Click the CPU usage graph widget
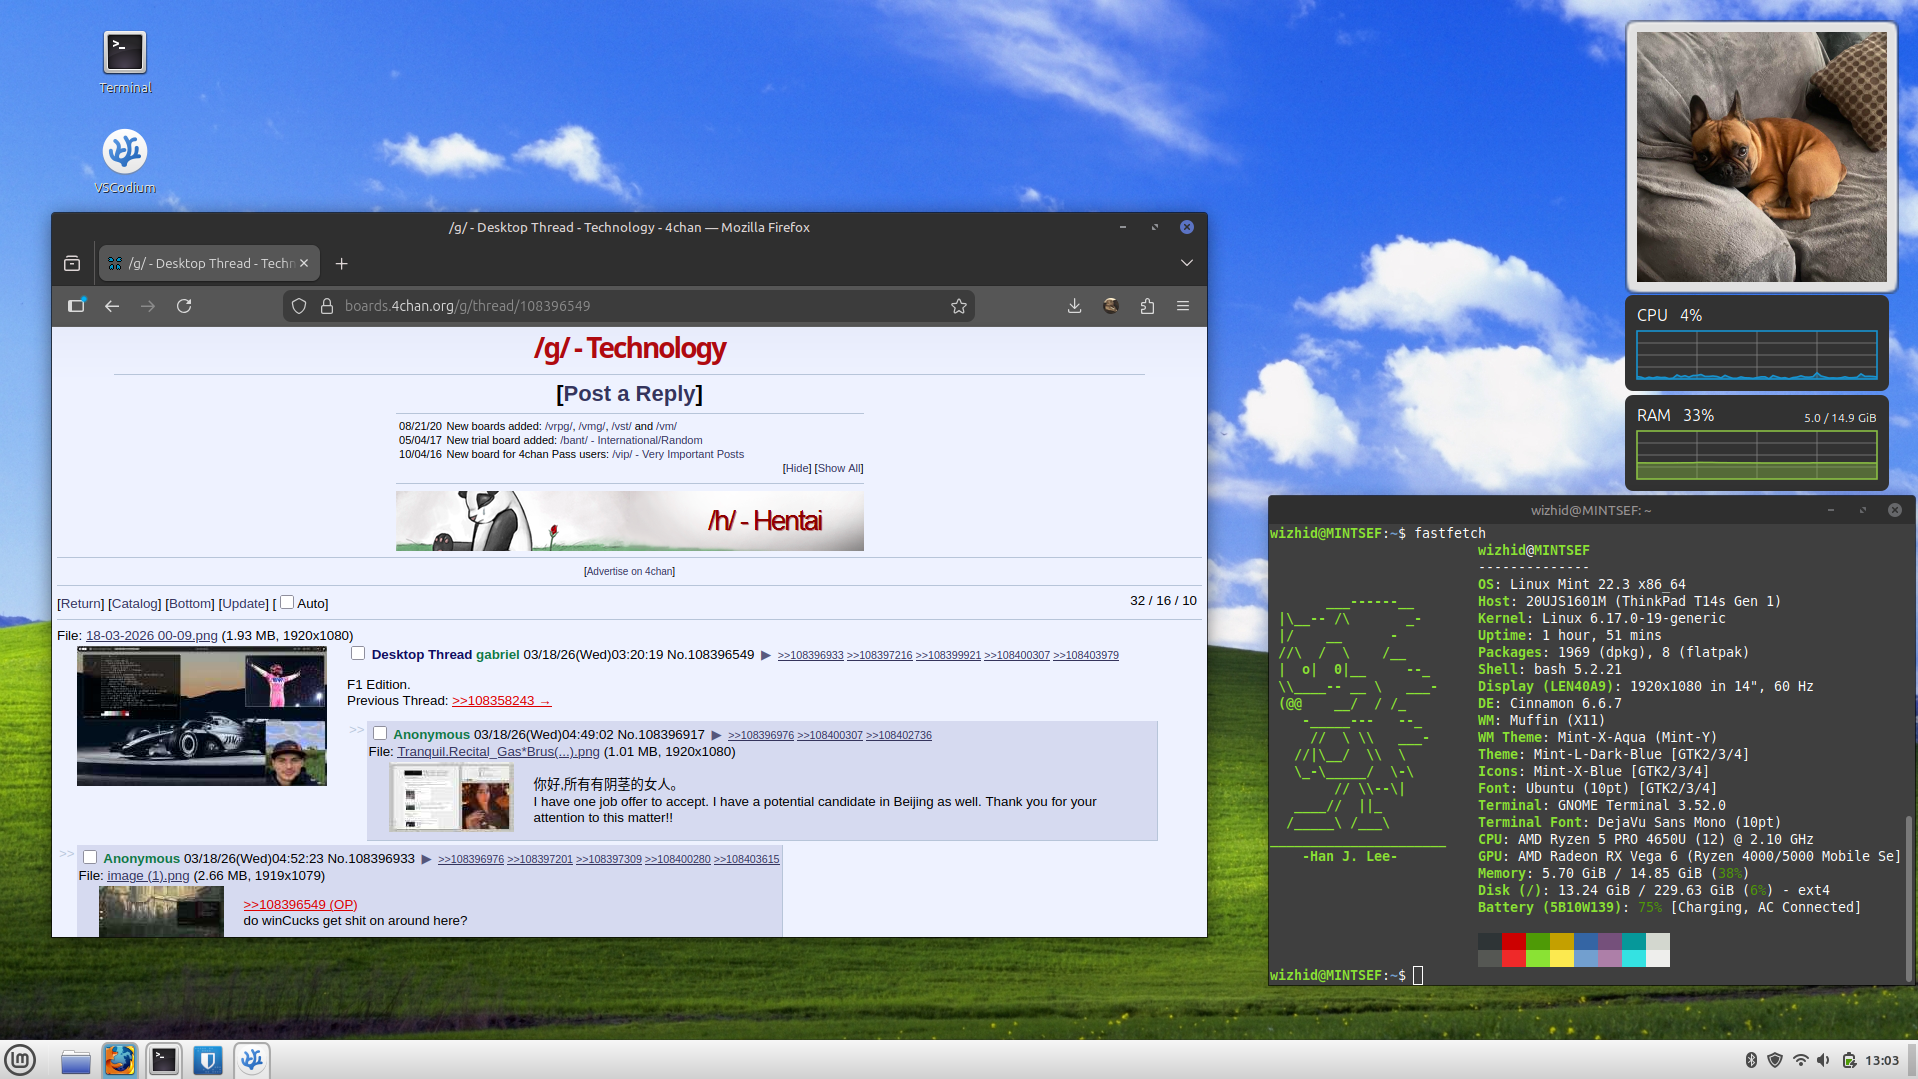Screen dimensions: 1918x1079 click(1757, 355)
